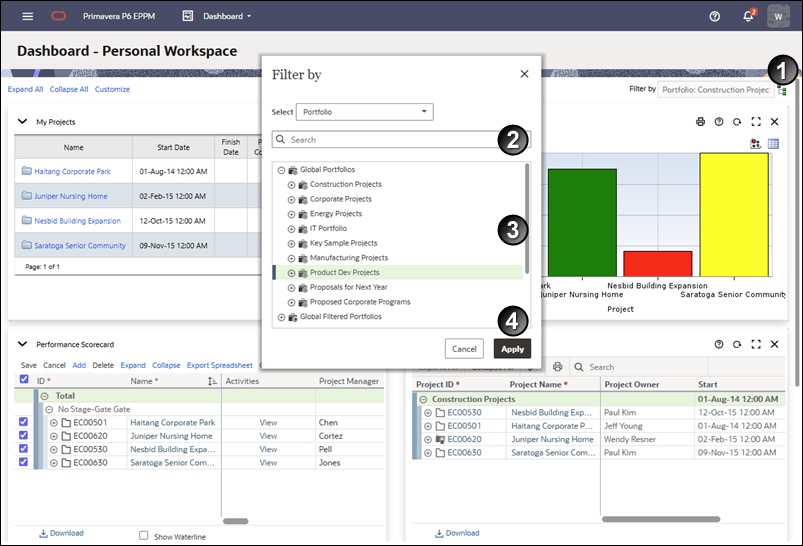Open the Select Portfolio dropdown
Screen dimensions: 803x546
pos(365,112)
